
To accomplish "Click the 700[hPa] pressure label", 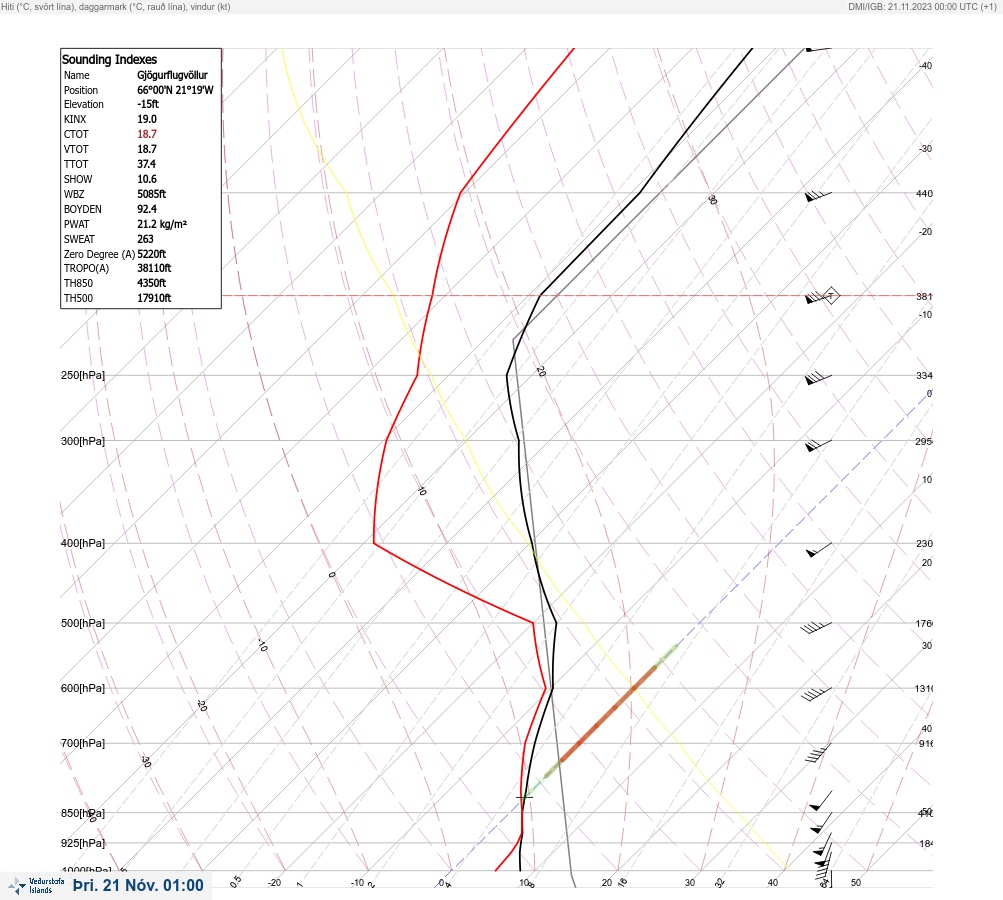I will [83, 743].
